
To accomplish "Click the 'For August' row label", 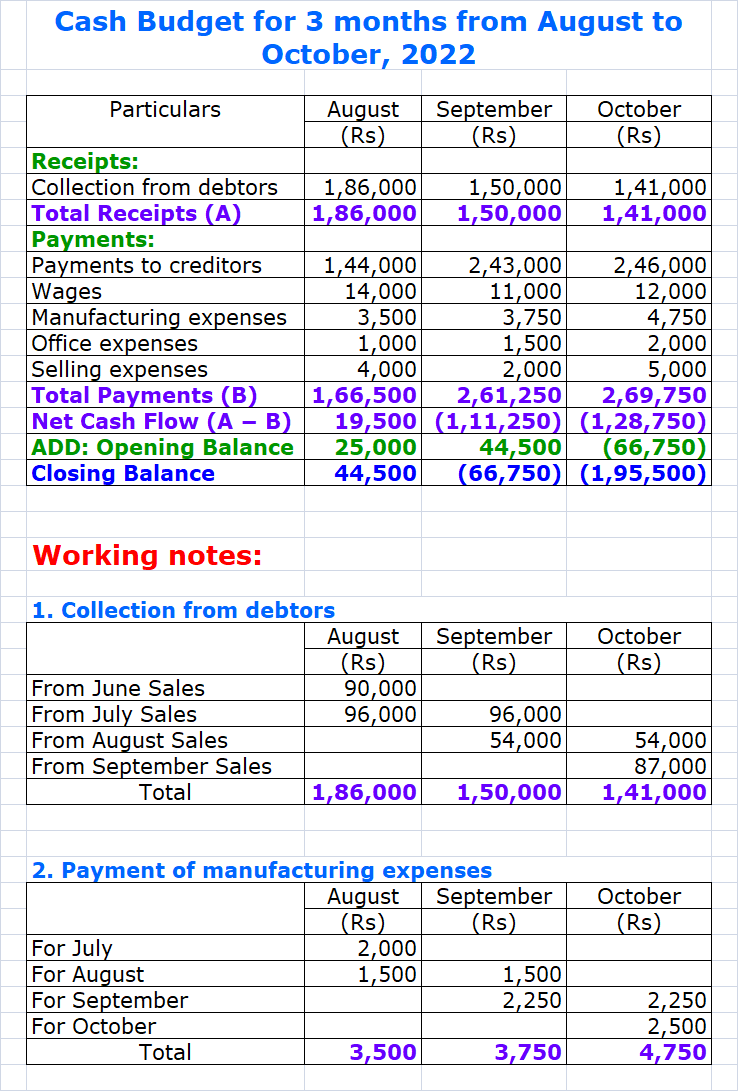I will 88,974.
